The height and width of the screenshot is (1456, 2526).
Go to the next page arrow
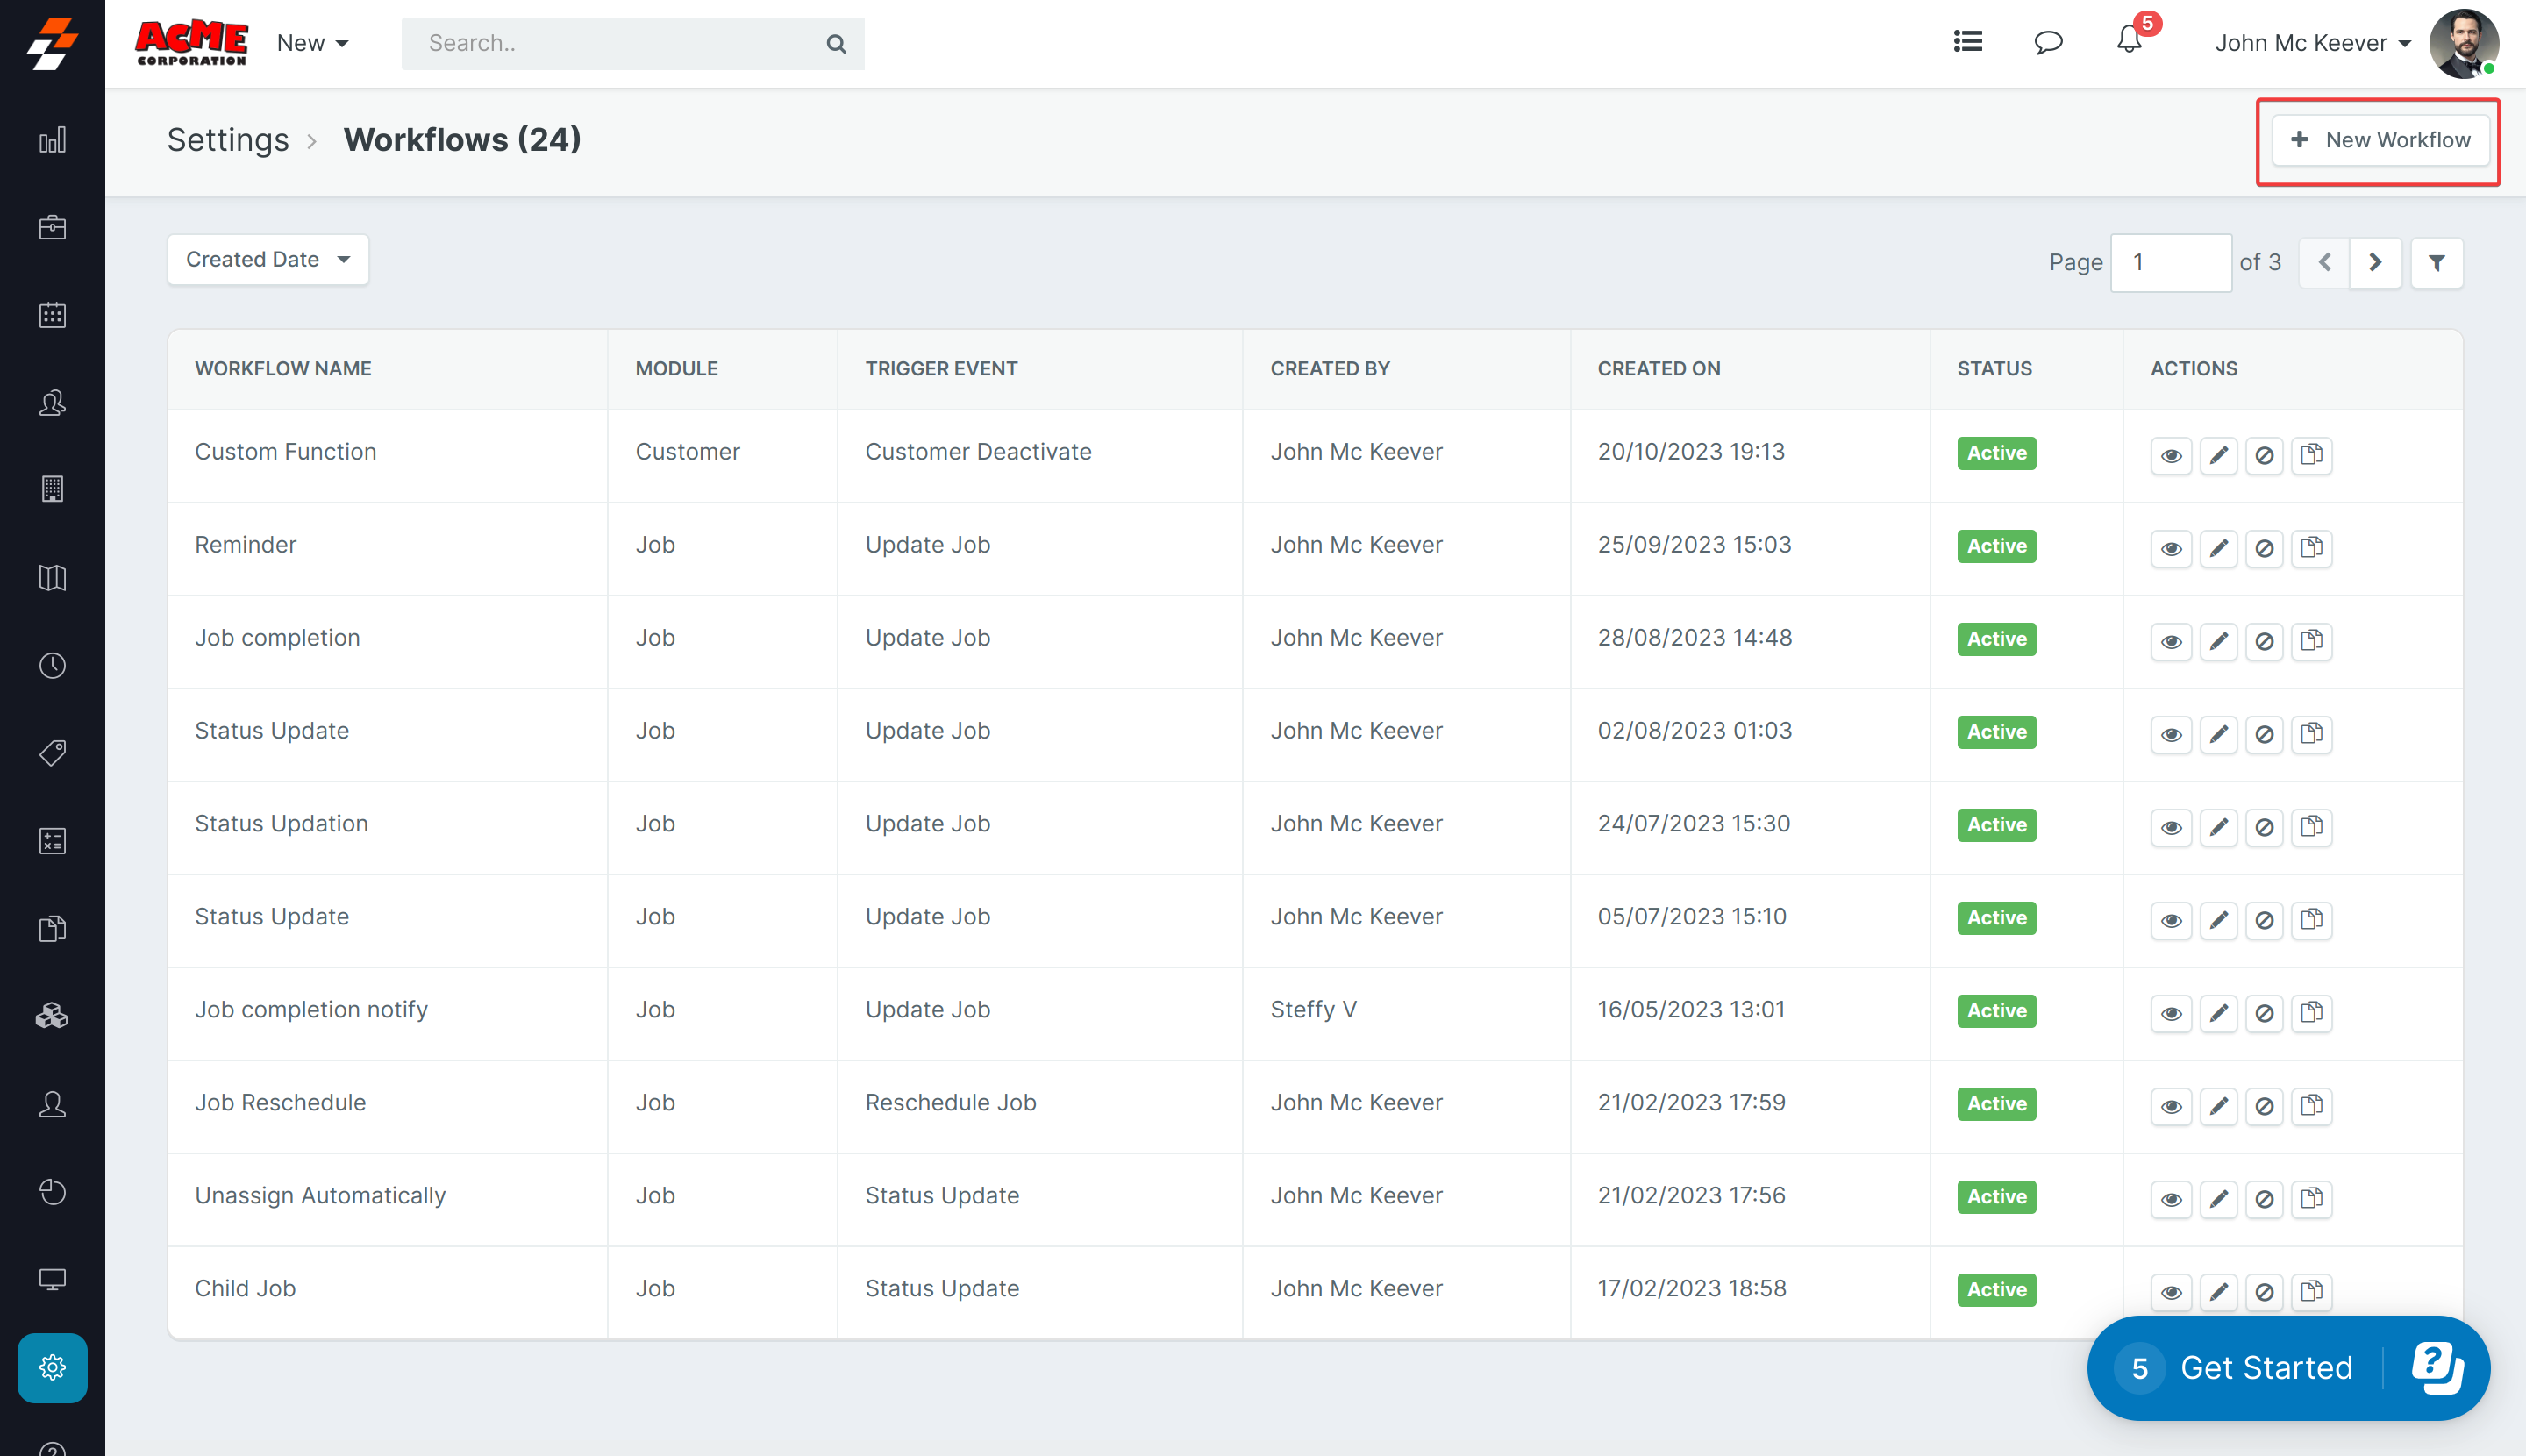pyautogui.click(x=2375, y=263)
